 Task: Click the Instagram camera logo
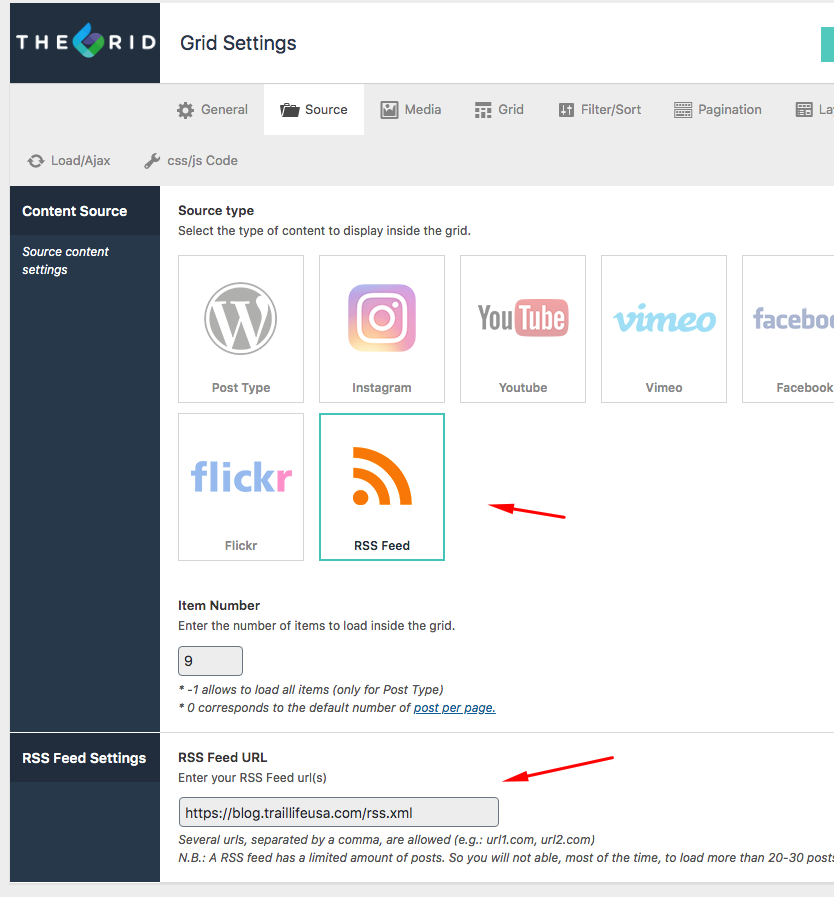382,318
